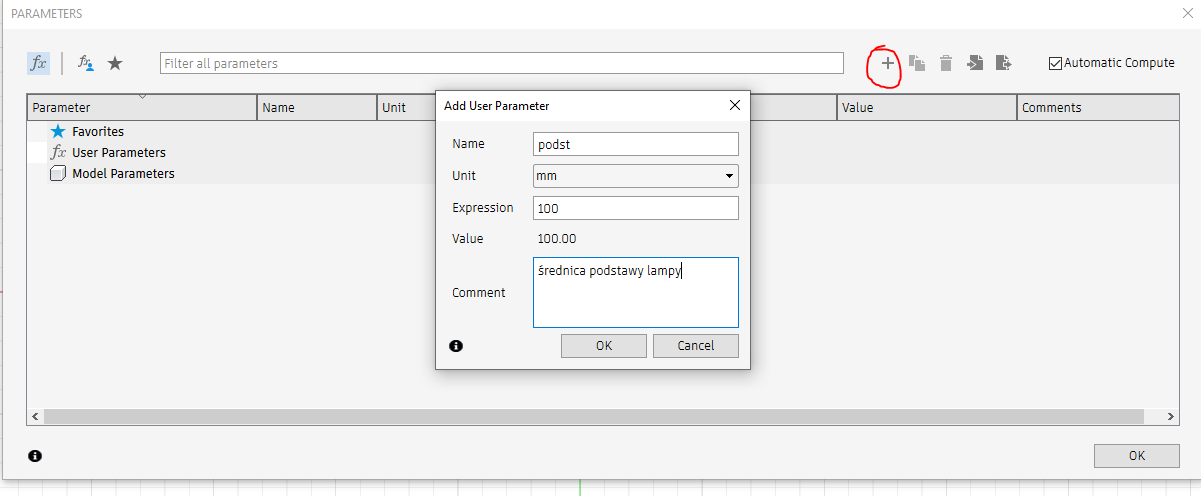The image size is (1201, 496).
Task: Click the info icon in Add User Parameter dialog
Action: tap(456, 346)
